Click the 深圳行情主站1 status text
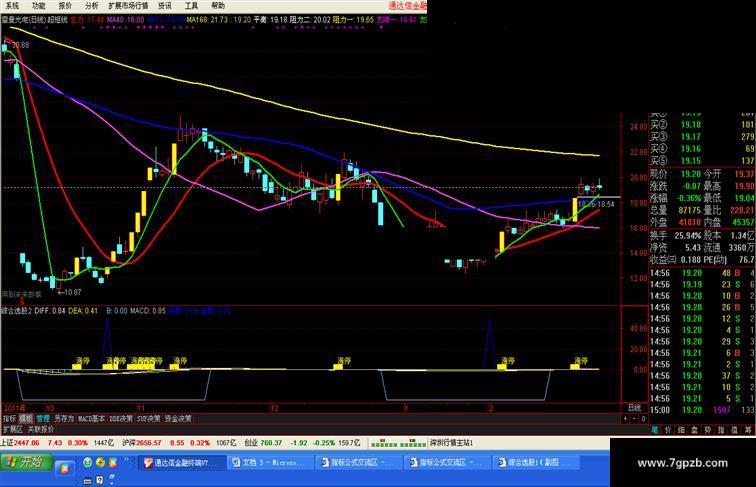756x487 pixels. [x=451, y=442]
